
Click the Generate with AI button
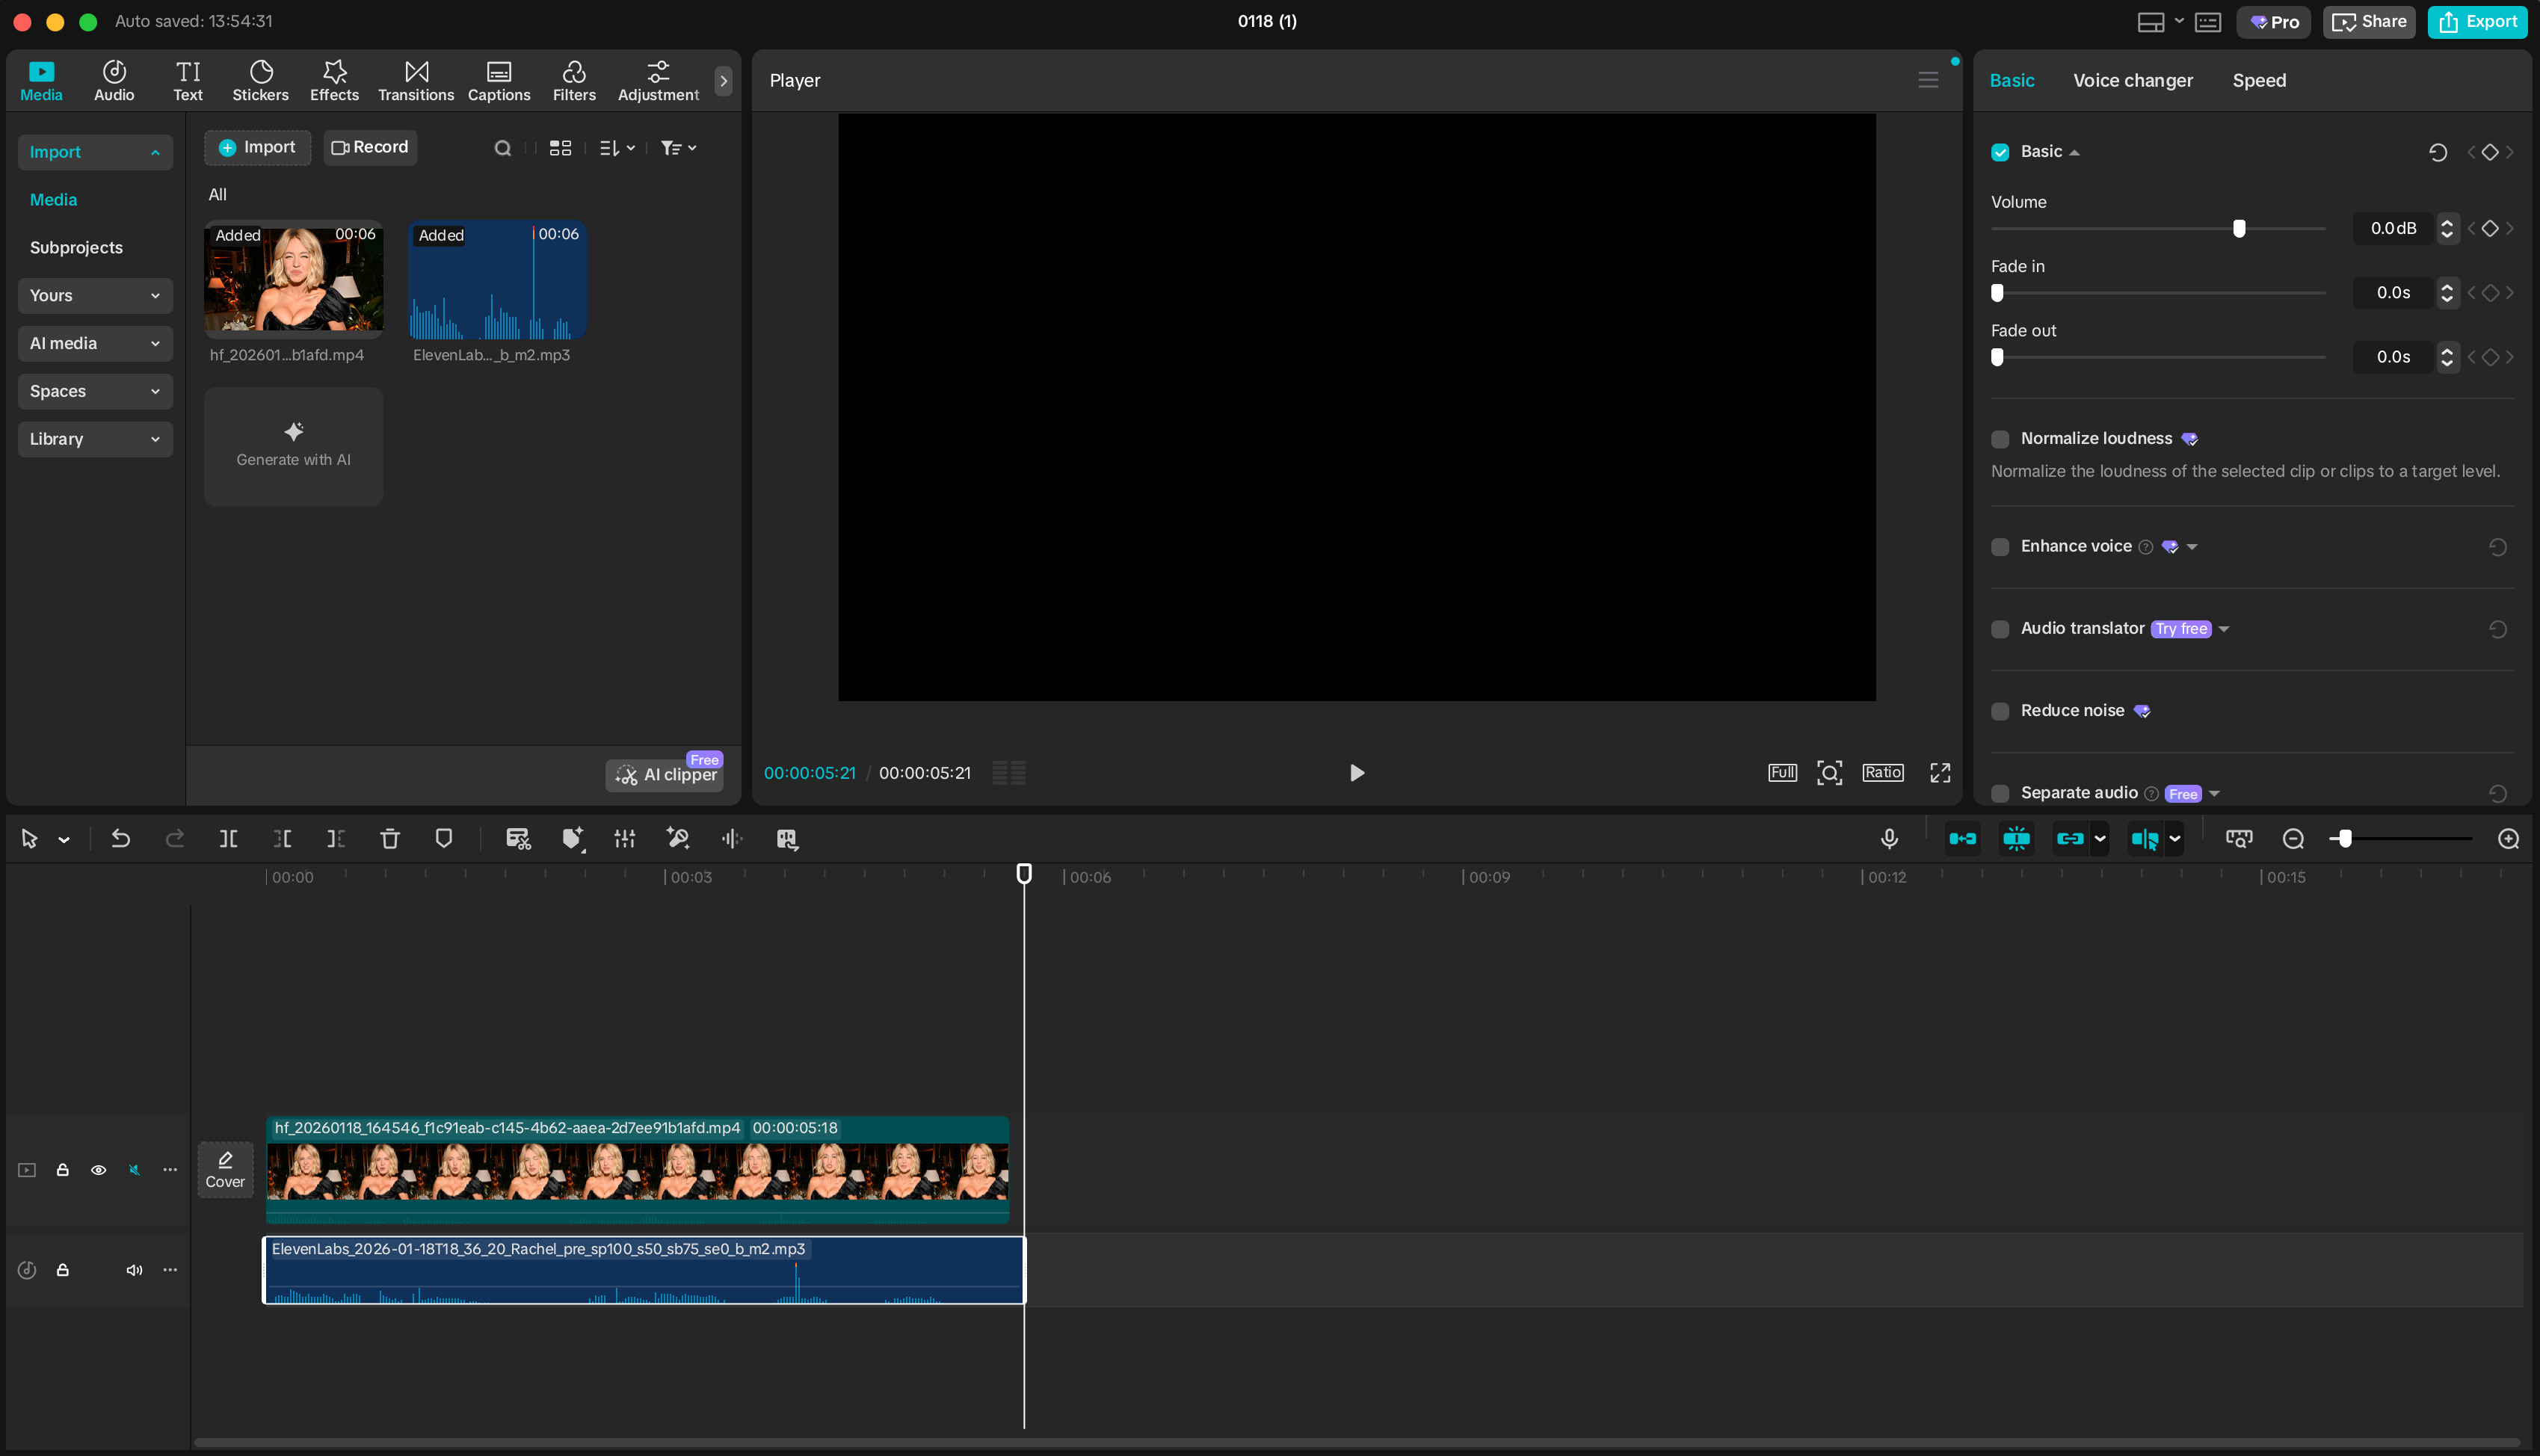coord(293,446)
